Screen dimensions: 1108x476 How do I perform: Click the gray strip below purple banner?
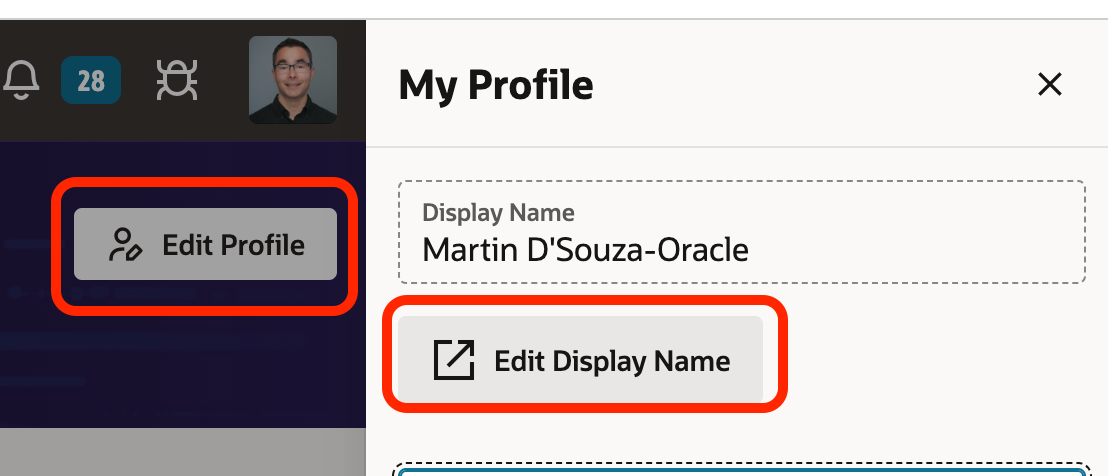183,452
